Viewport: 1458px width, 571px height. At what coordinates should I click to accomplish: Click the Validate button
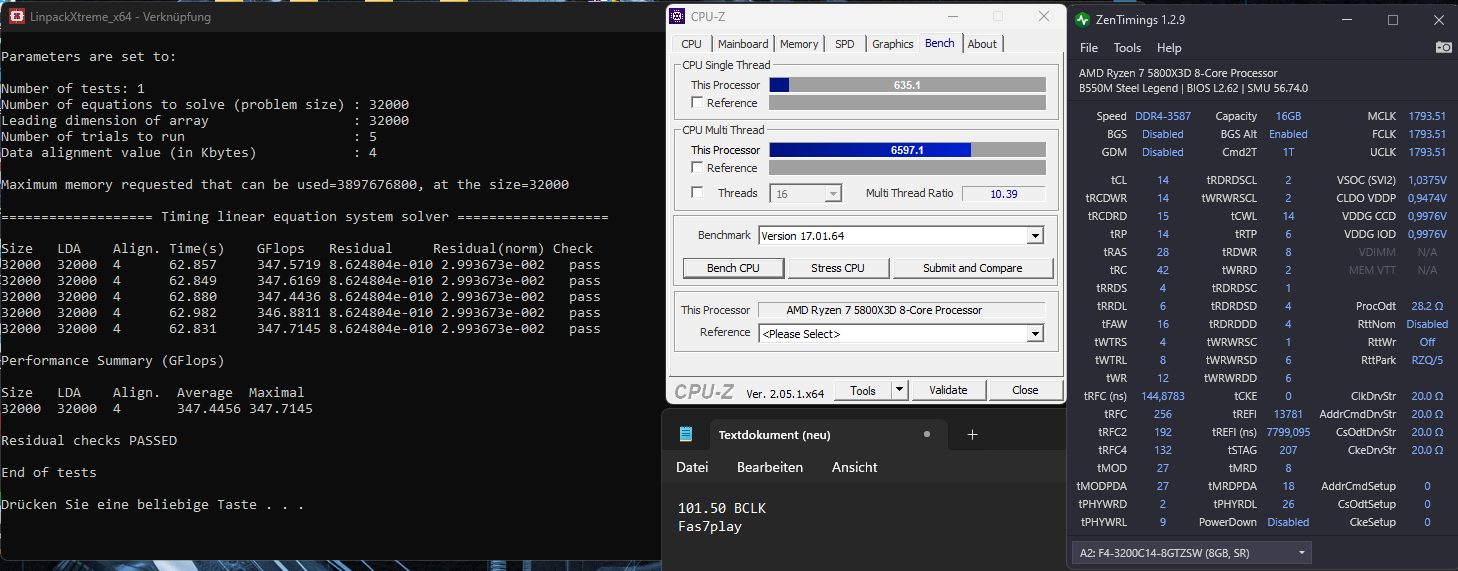pyautogui.click(x=948, y=390)
